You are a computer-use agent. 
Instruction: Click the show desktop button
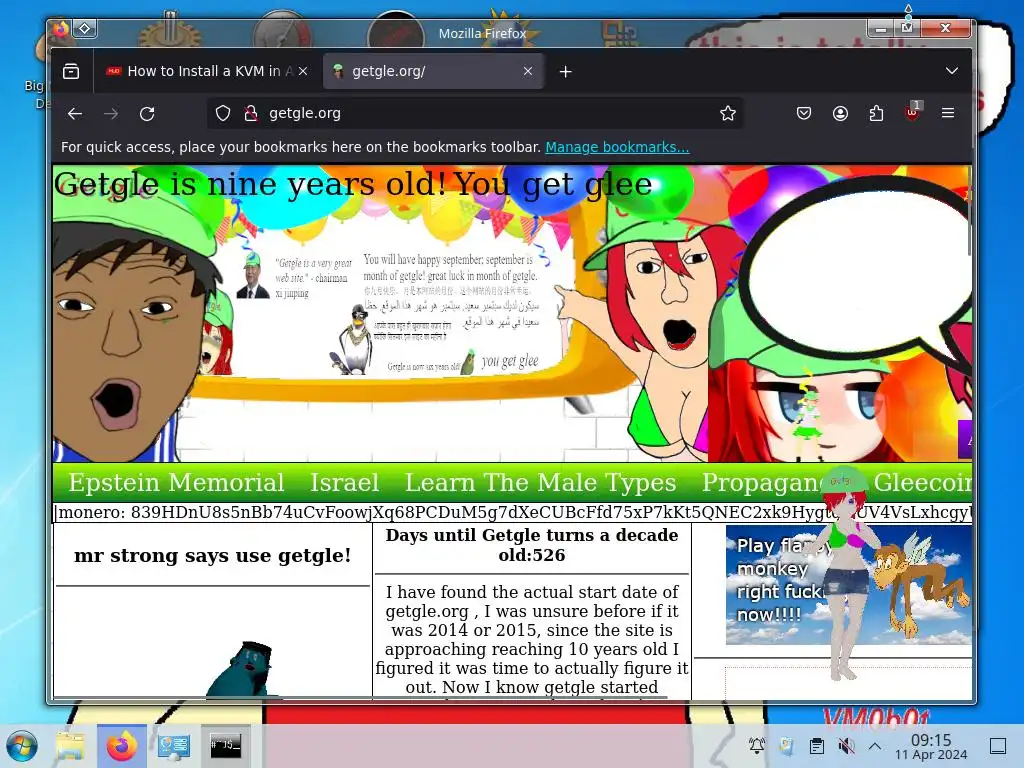(998, 746)
